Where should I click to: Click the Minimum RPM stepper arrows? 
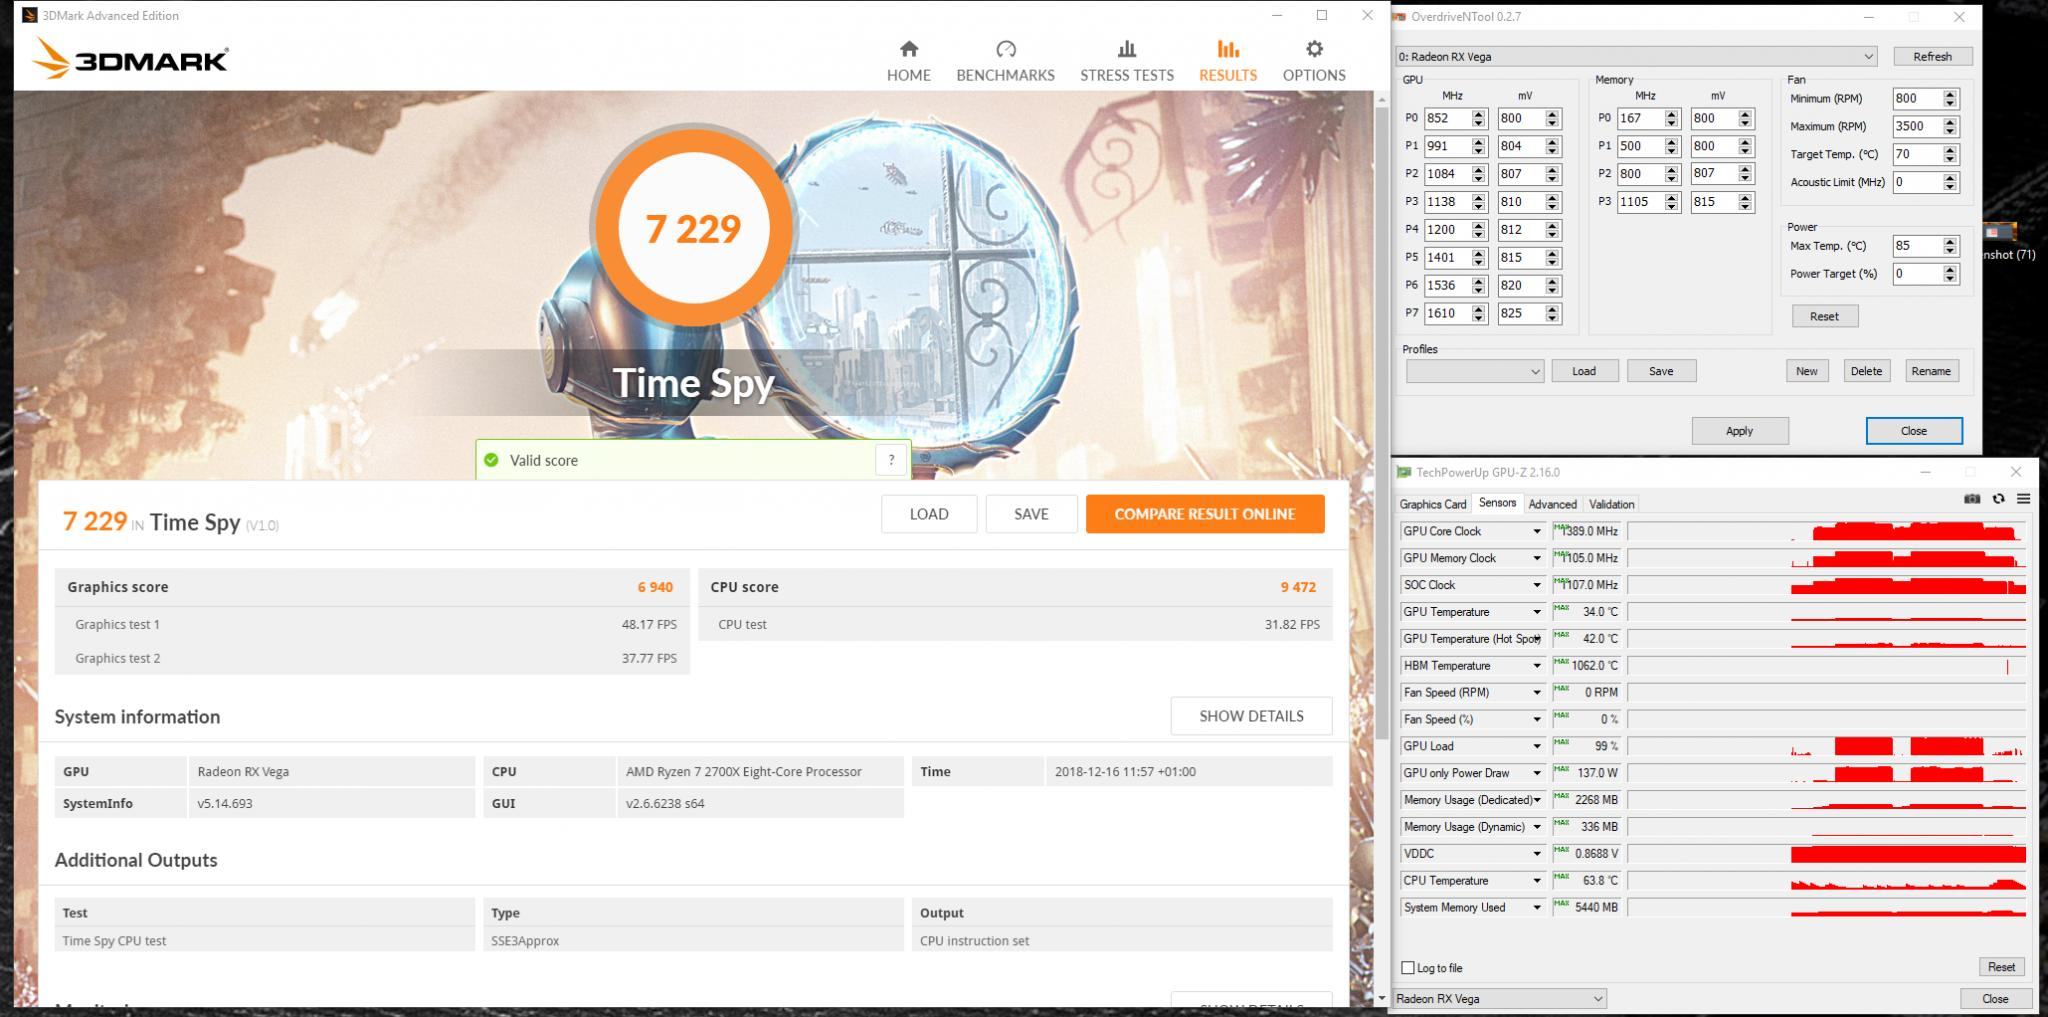1950,98
